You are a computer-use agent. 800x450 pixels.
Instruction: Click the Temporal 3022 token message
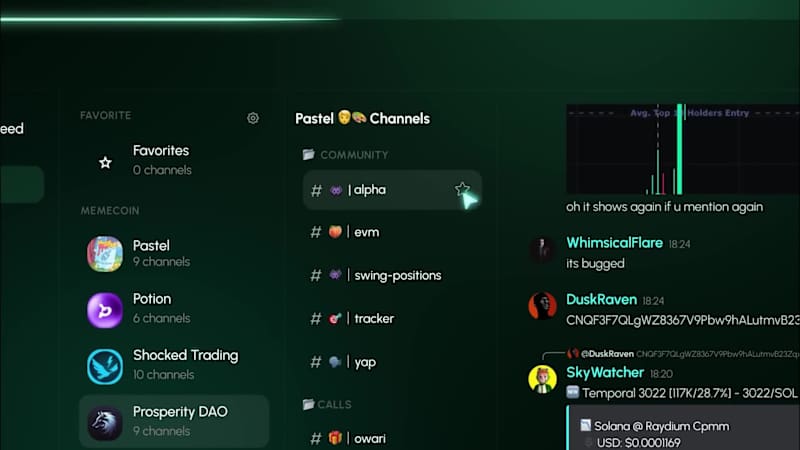683,393
